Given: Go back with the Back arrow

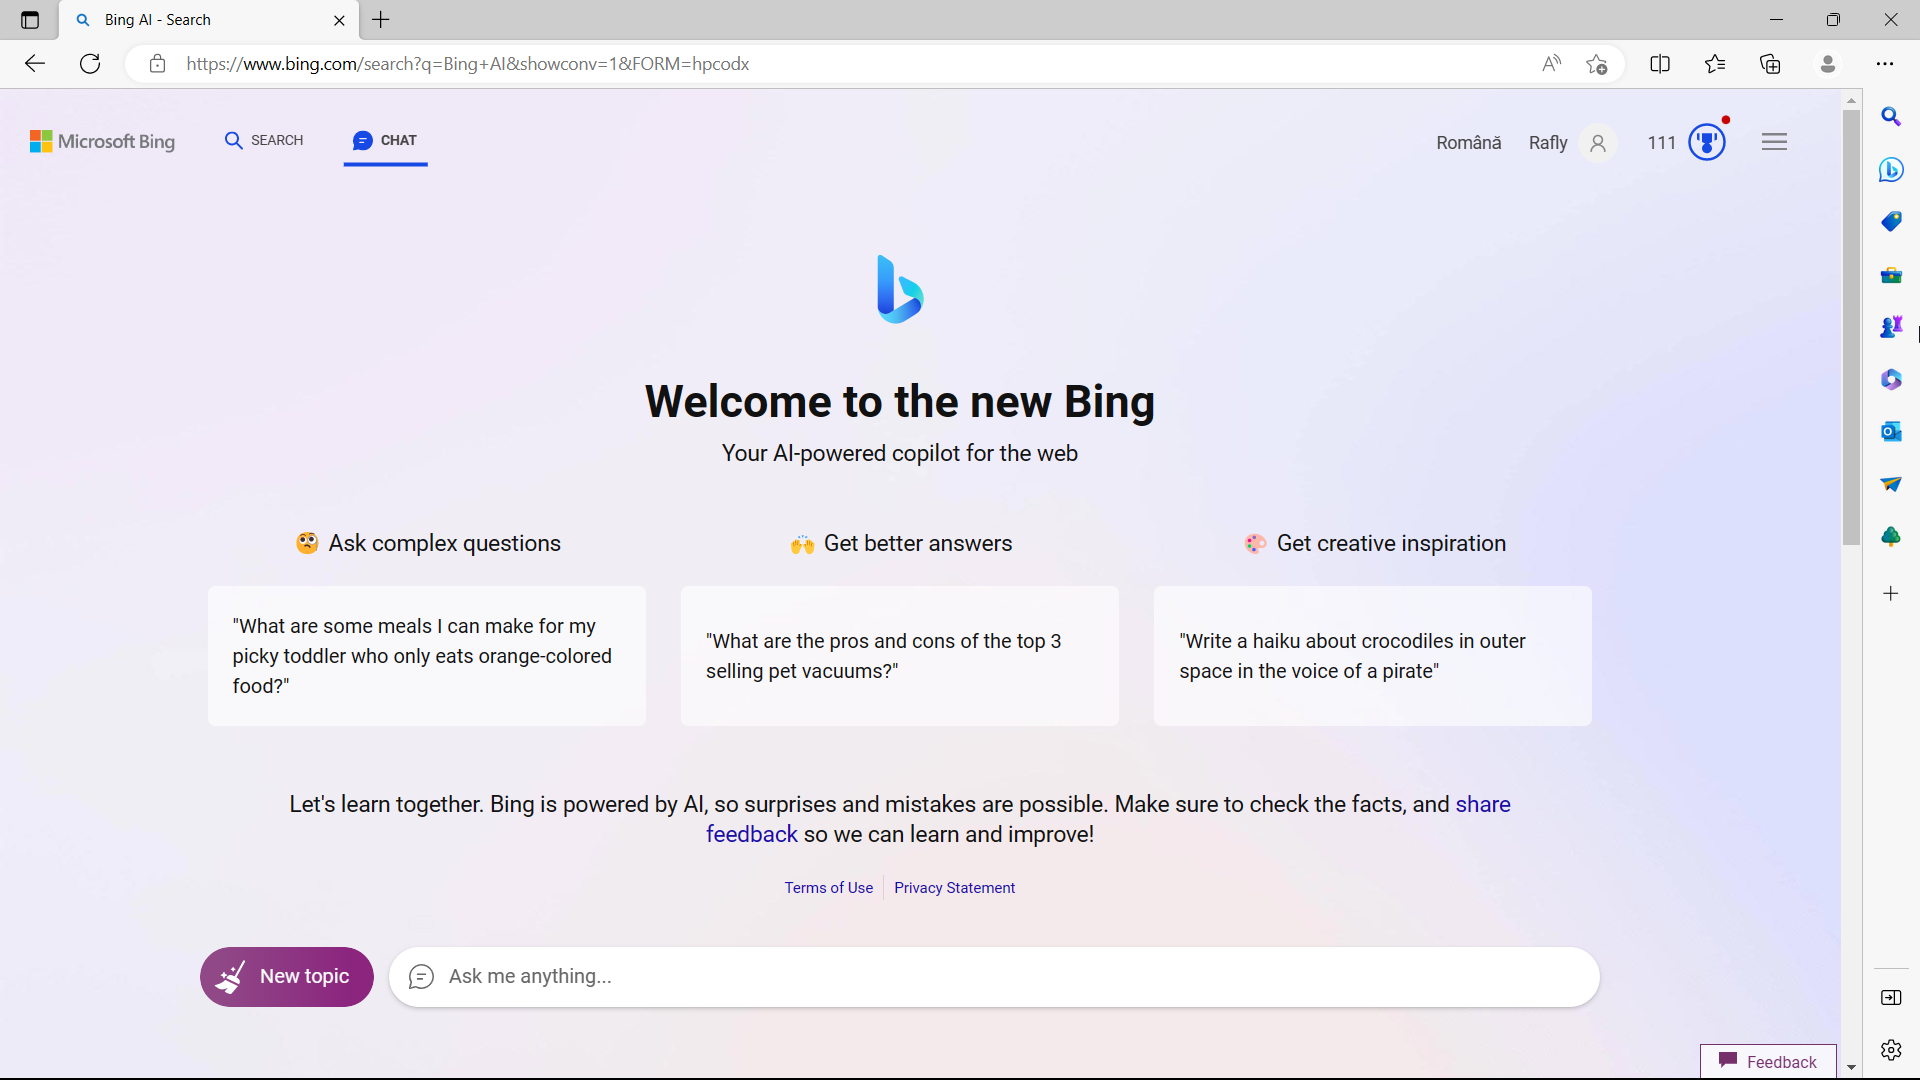Looking at the screenshot, I should pos(35,64).
